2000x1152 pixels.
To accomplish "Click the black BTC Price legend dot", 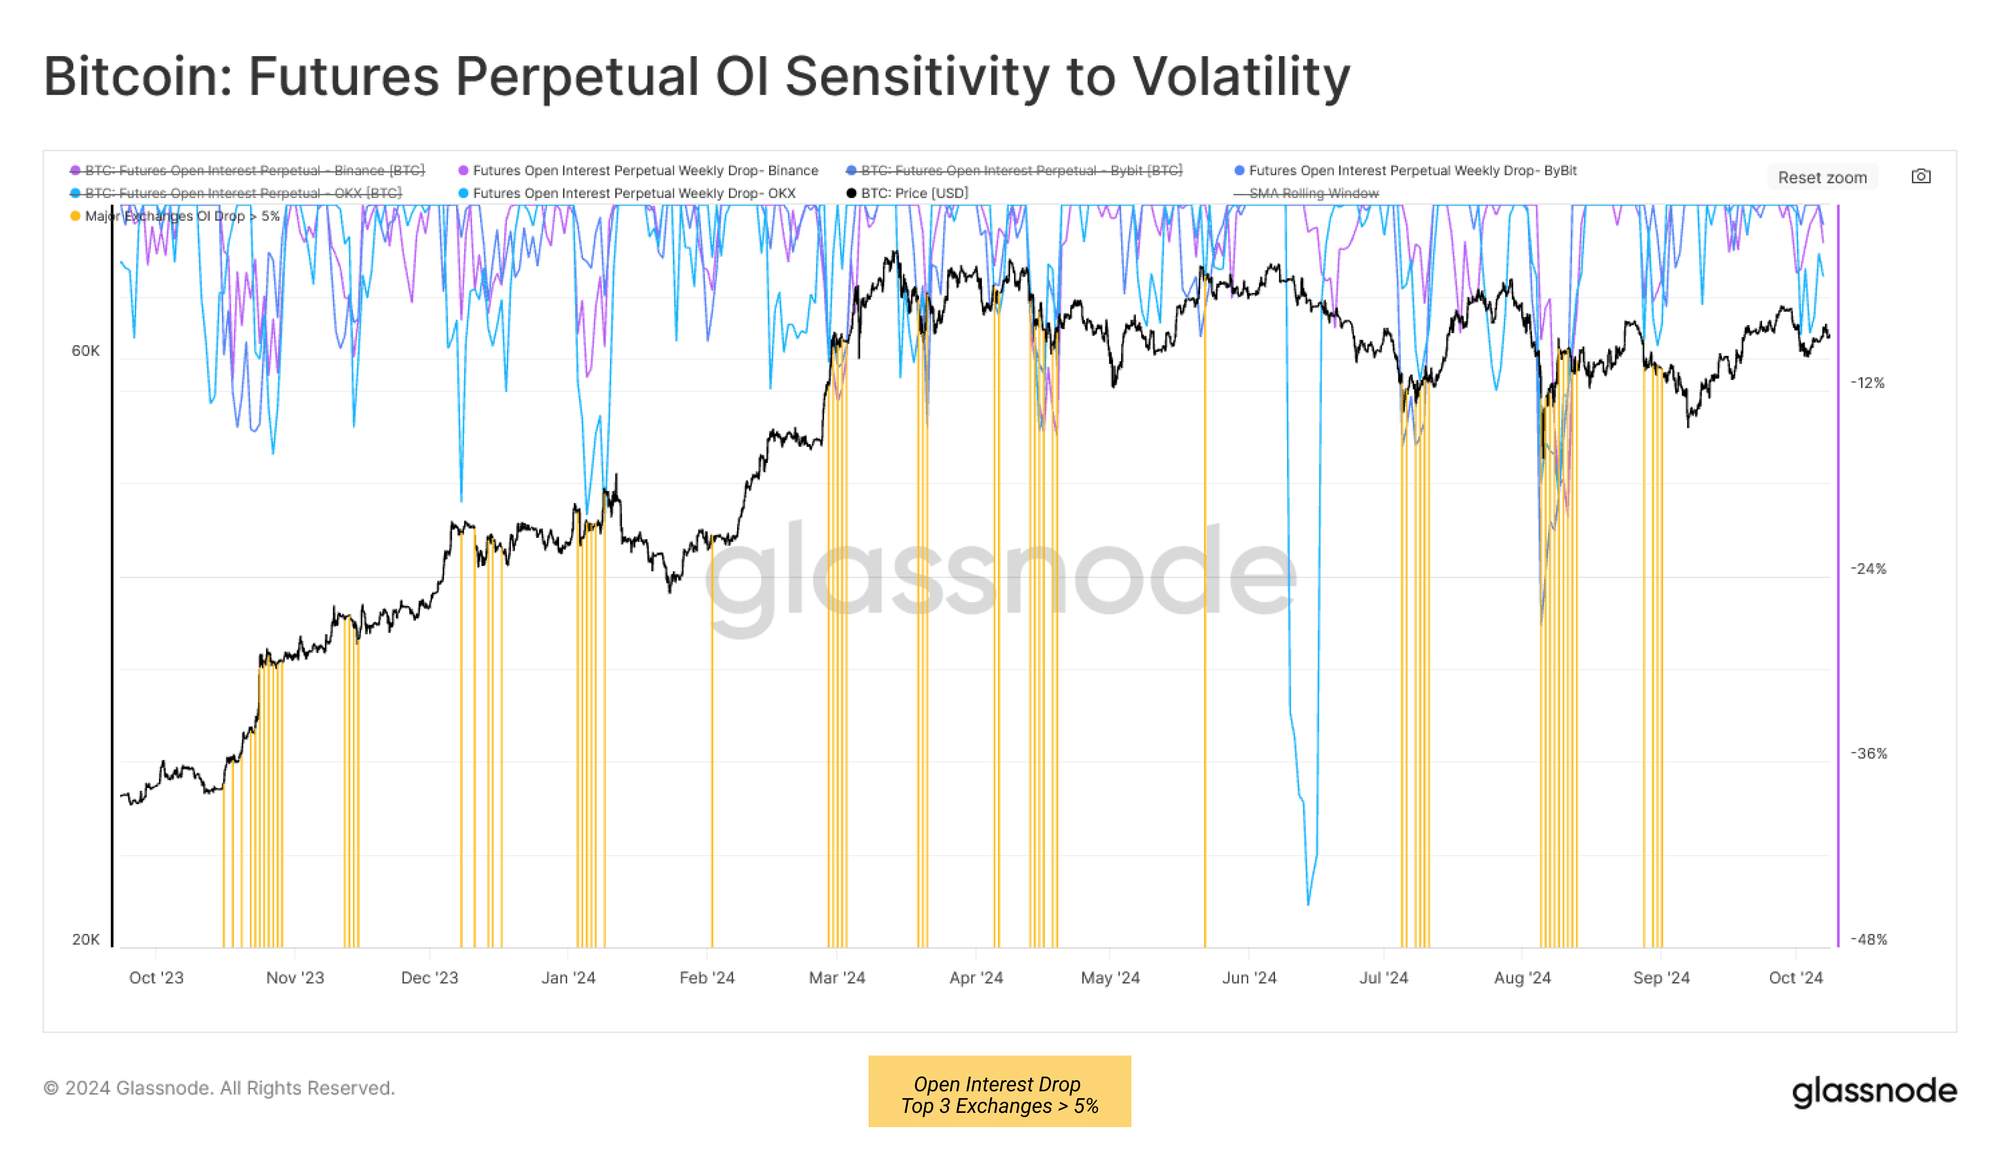I will pyautogui.click(x=851, y=193).
